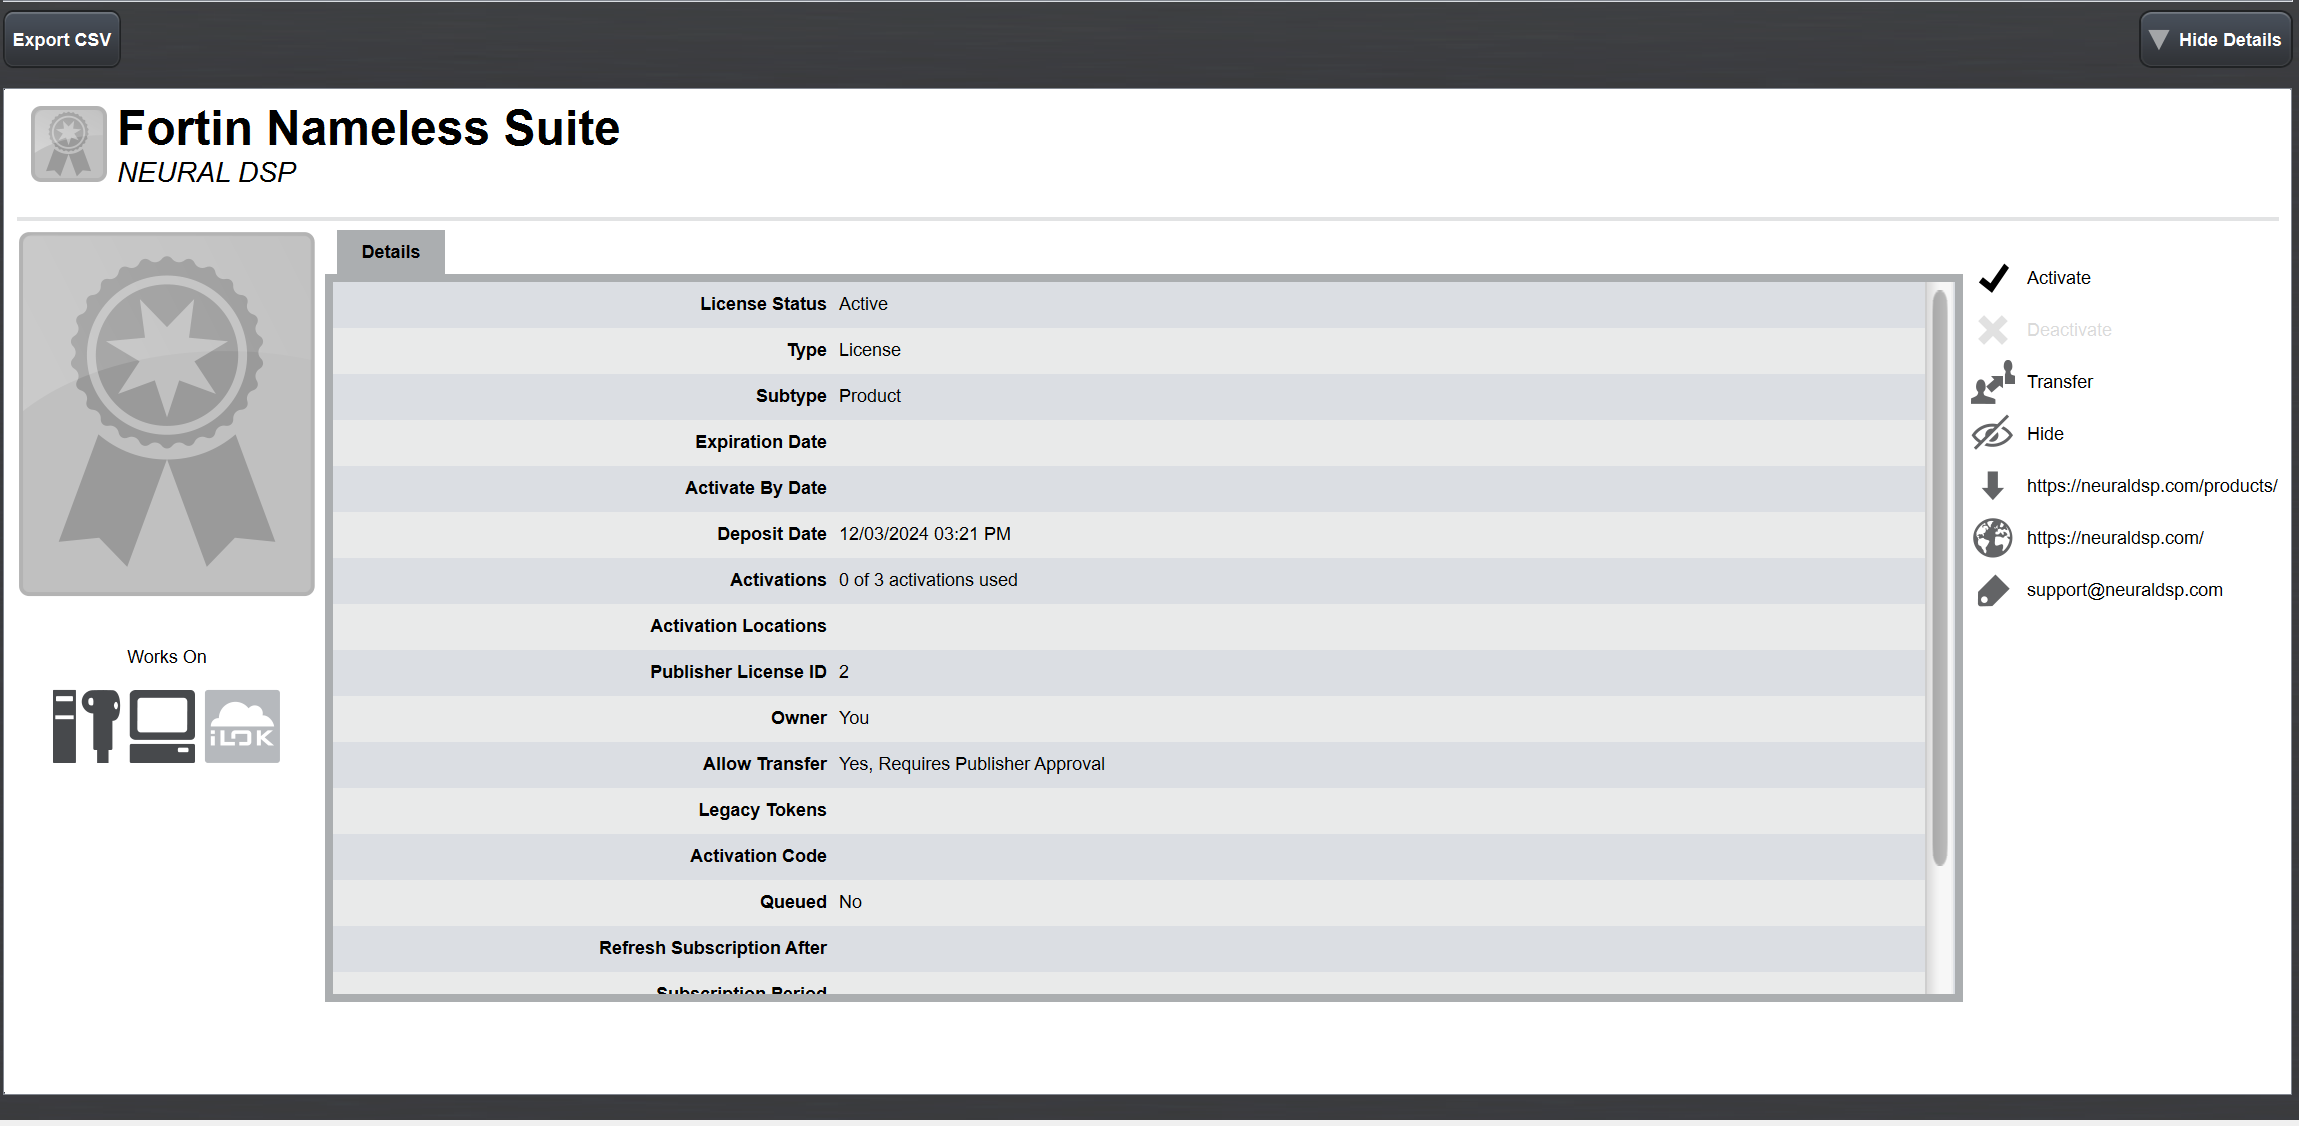The height and width of the screenshot is (1126, 2299).
Task: Click the Transfer label
Action: tap(2059, 382)
